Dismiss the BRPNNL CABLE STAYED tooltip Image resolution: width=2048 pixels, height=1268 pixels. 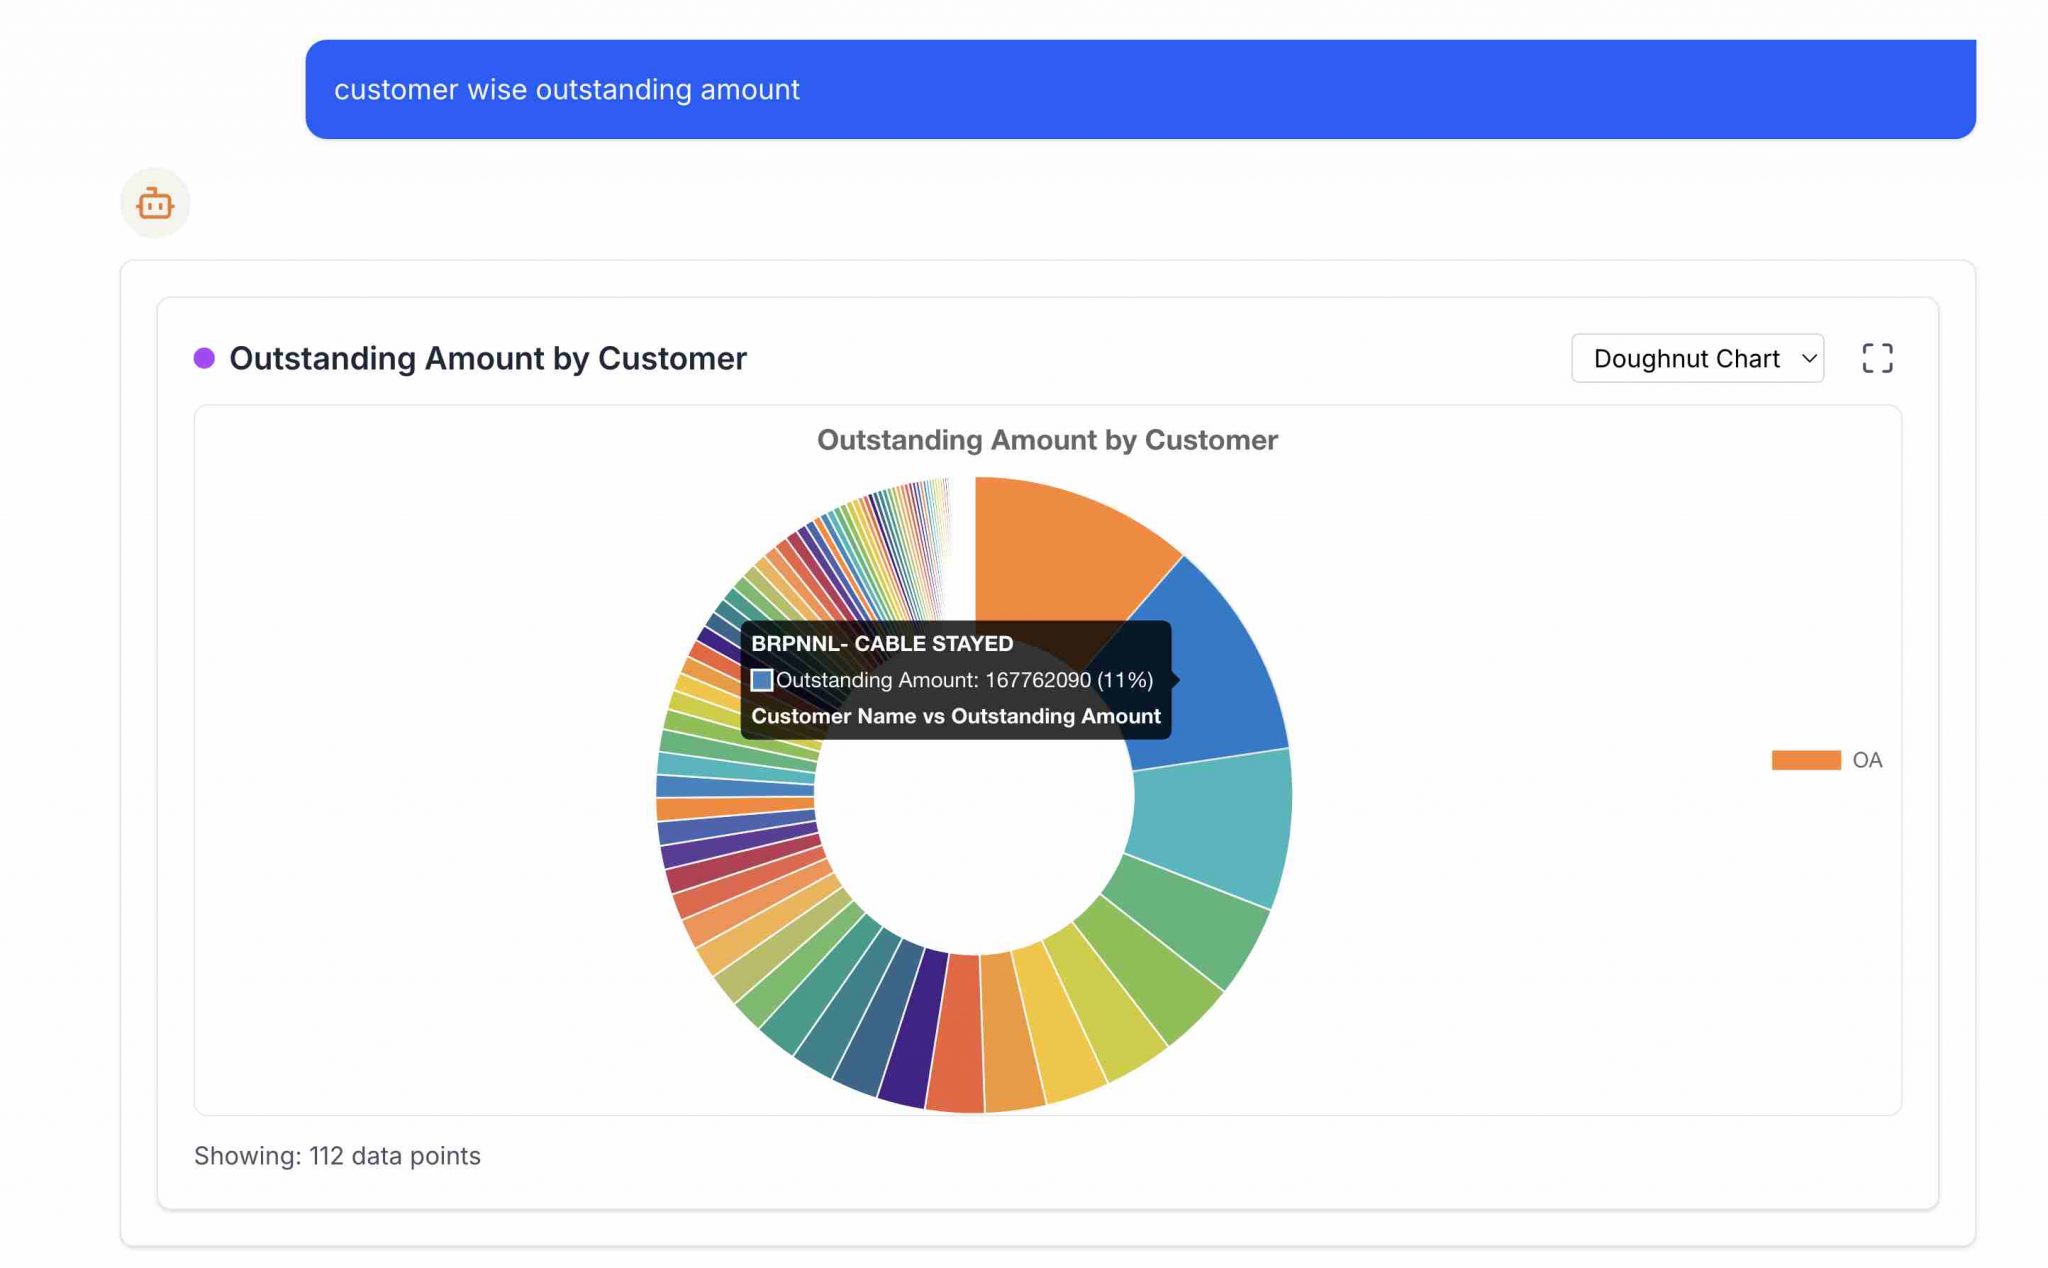coord(956,680)
